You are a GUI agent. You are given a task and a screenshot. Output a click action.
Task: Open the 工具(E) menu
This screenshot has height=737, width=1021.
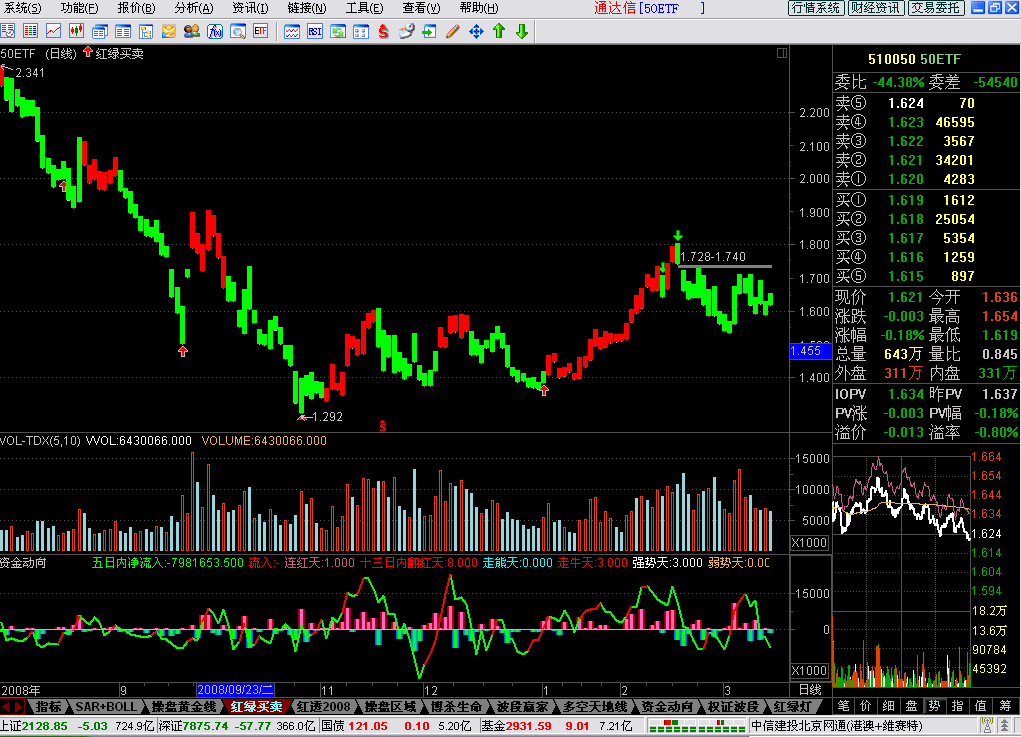click(x=364, y=8)
